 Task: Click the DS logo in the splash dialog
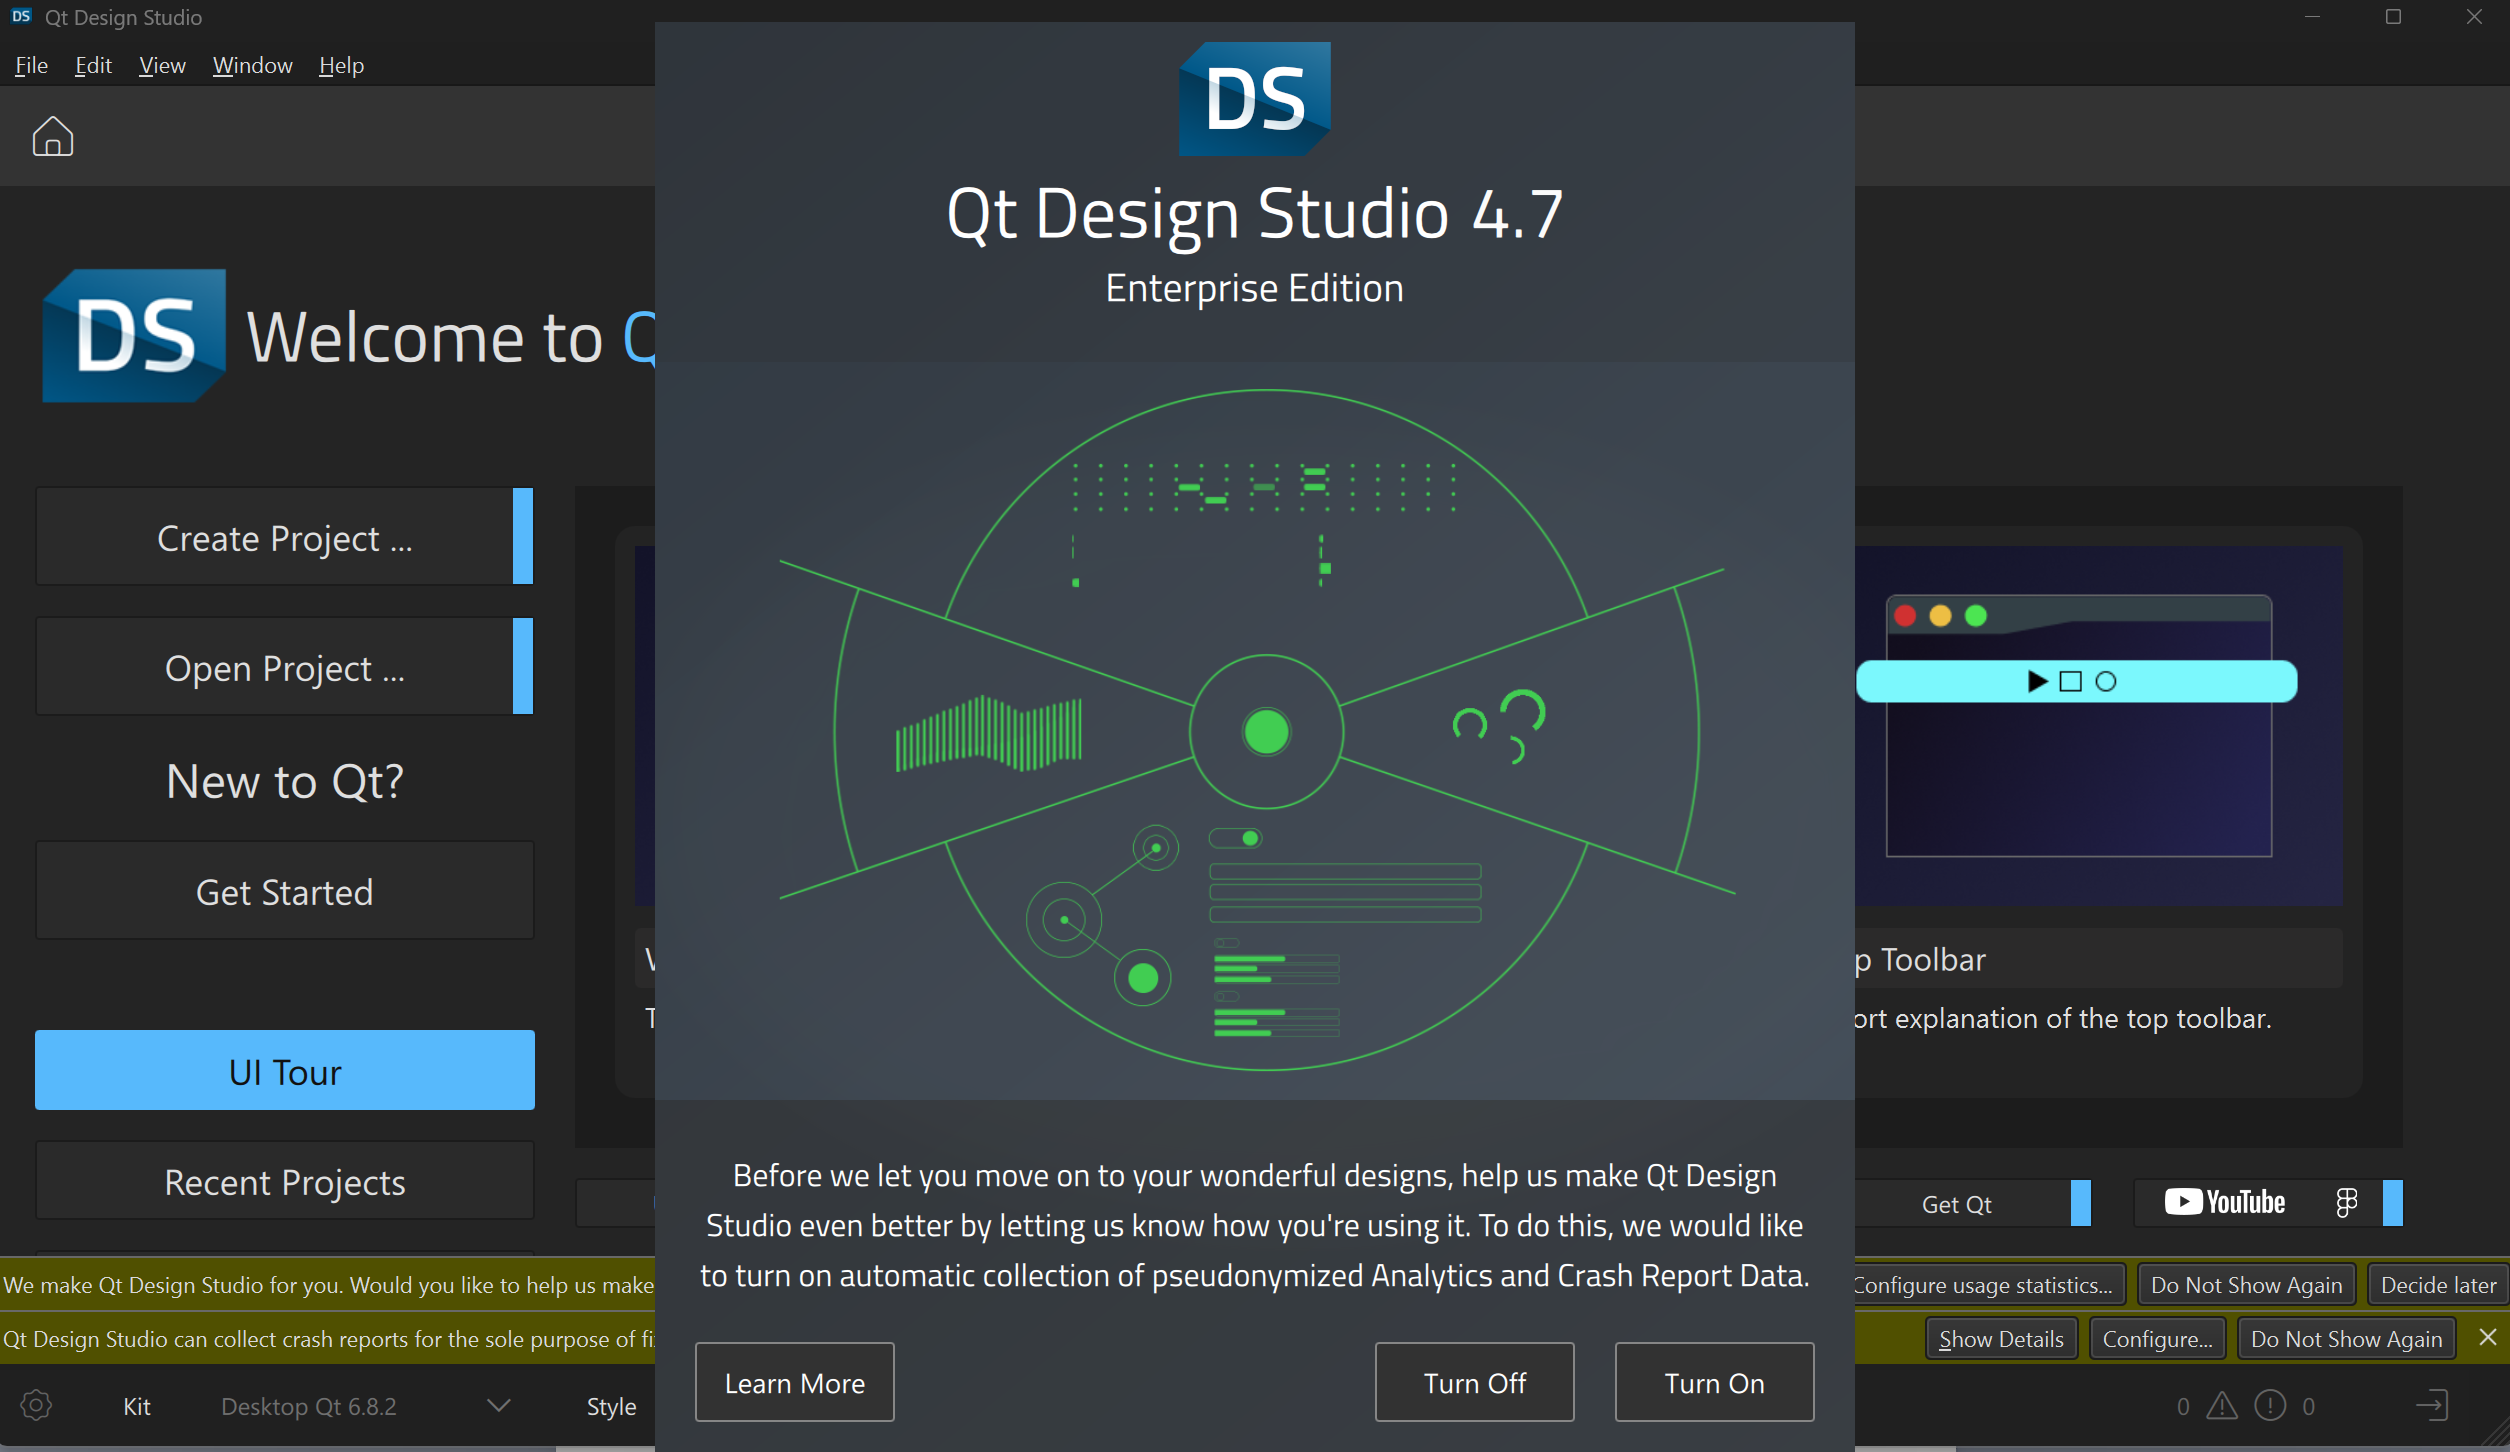click(1254, 98)
